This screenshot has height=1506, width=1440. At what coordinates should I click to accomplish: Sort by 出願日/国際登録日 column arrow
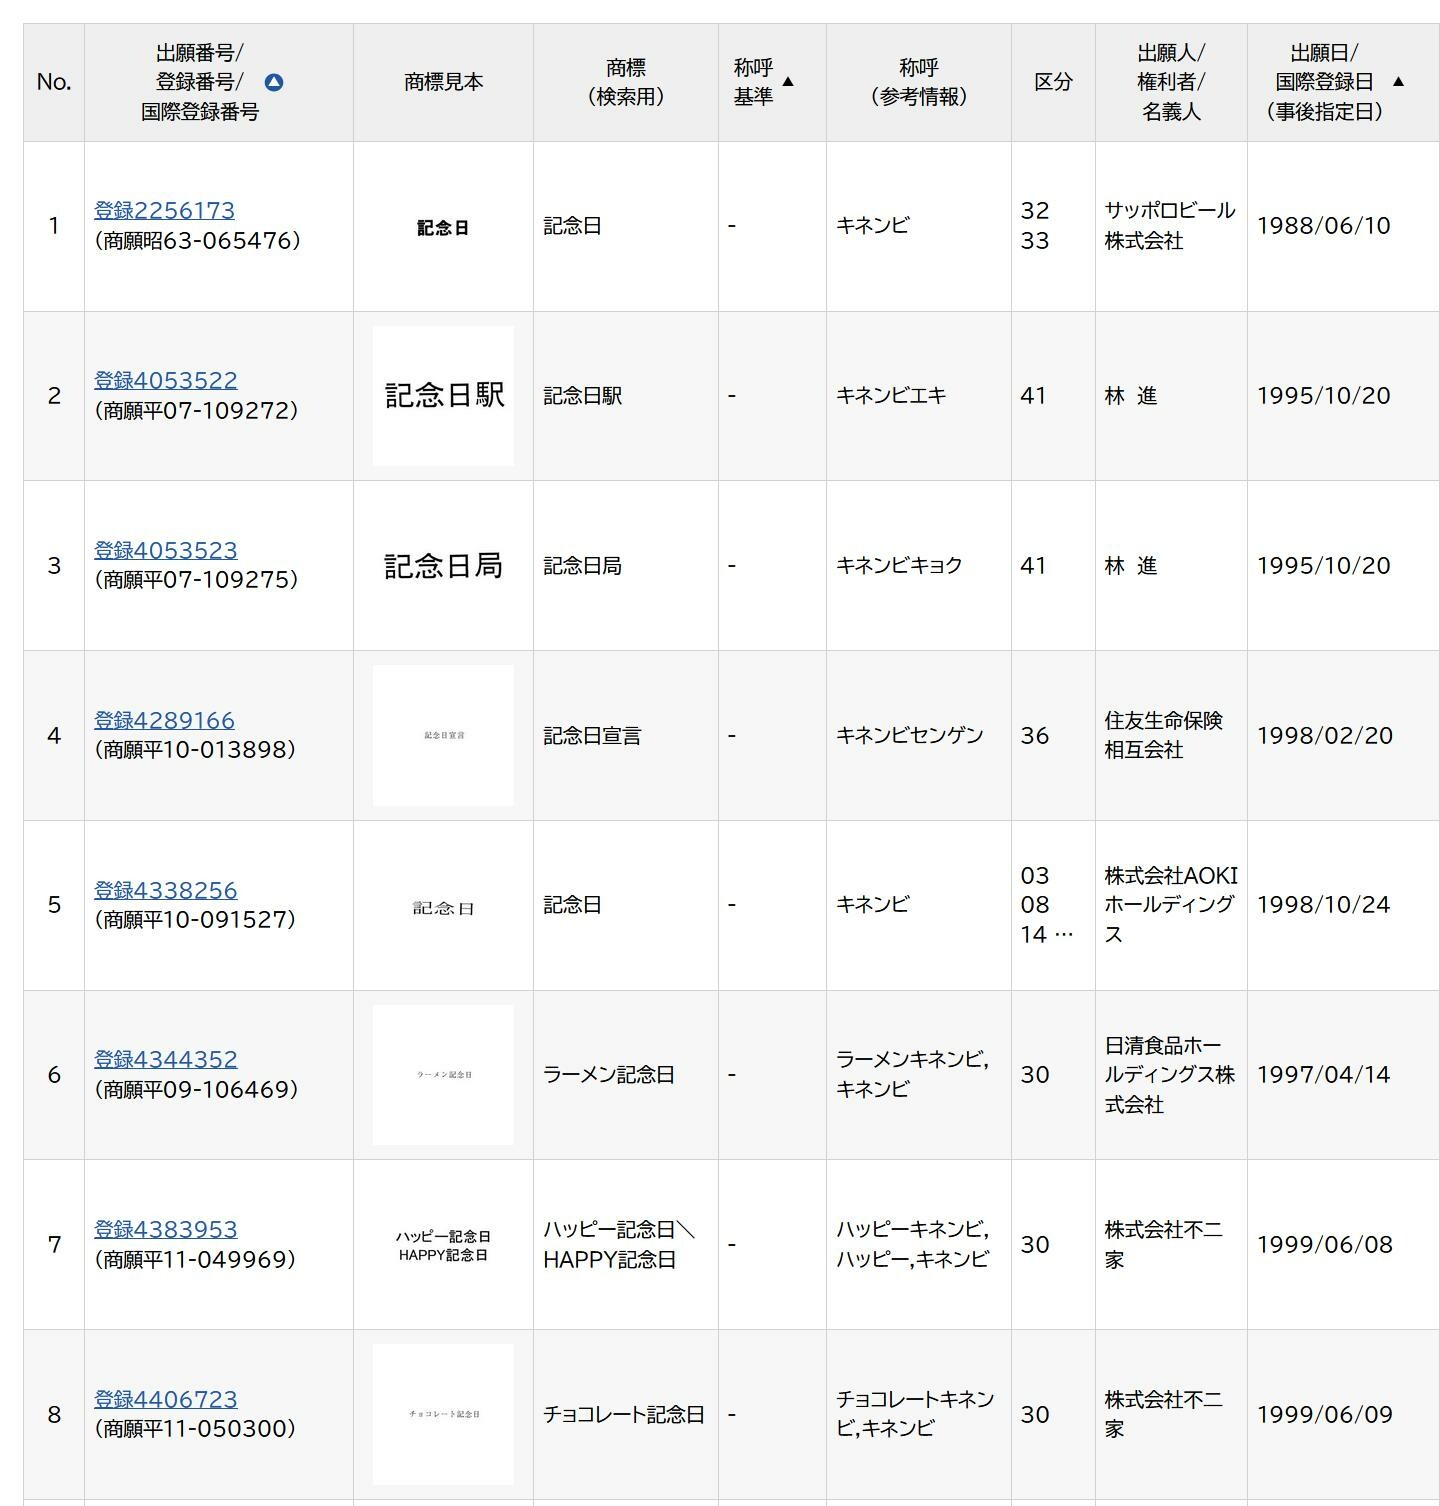(1398, 82)
